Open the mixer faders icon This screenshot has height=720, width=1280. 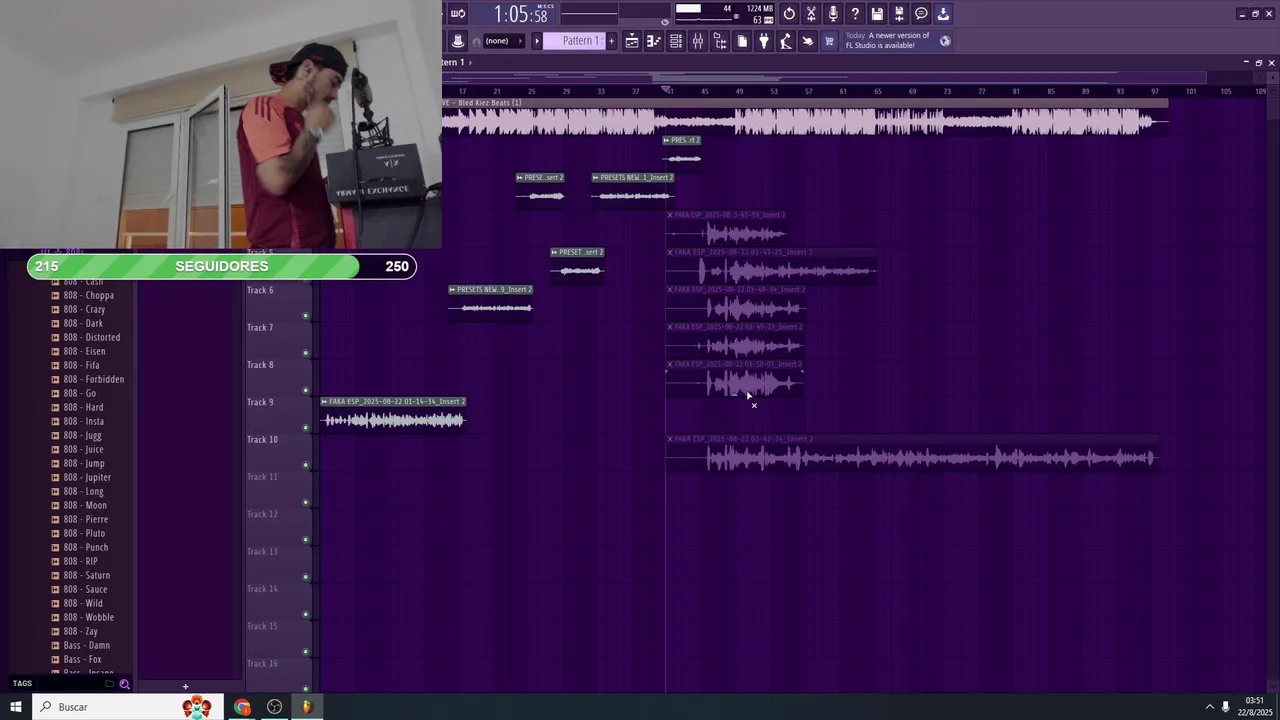(x=698, y=41)
